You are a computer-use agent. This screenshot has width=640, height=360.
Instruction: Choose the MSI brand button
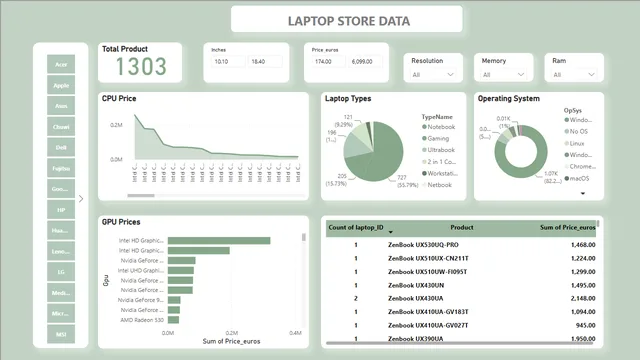(x=61, y=334)
